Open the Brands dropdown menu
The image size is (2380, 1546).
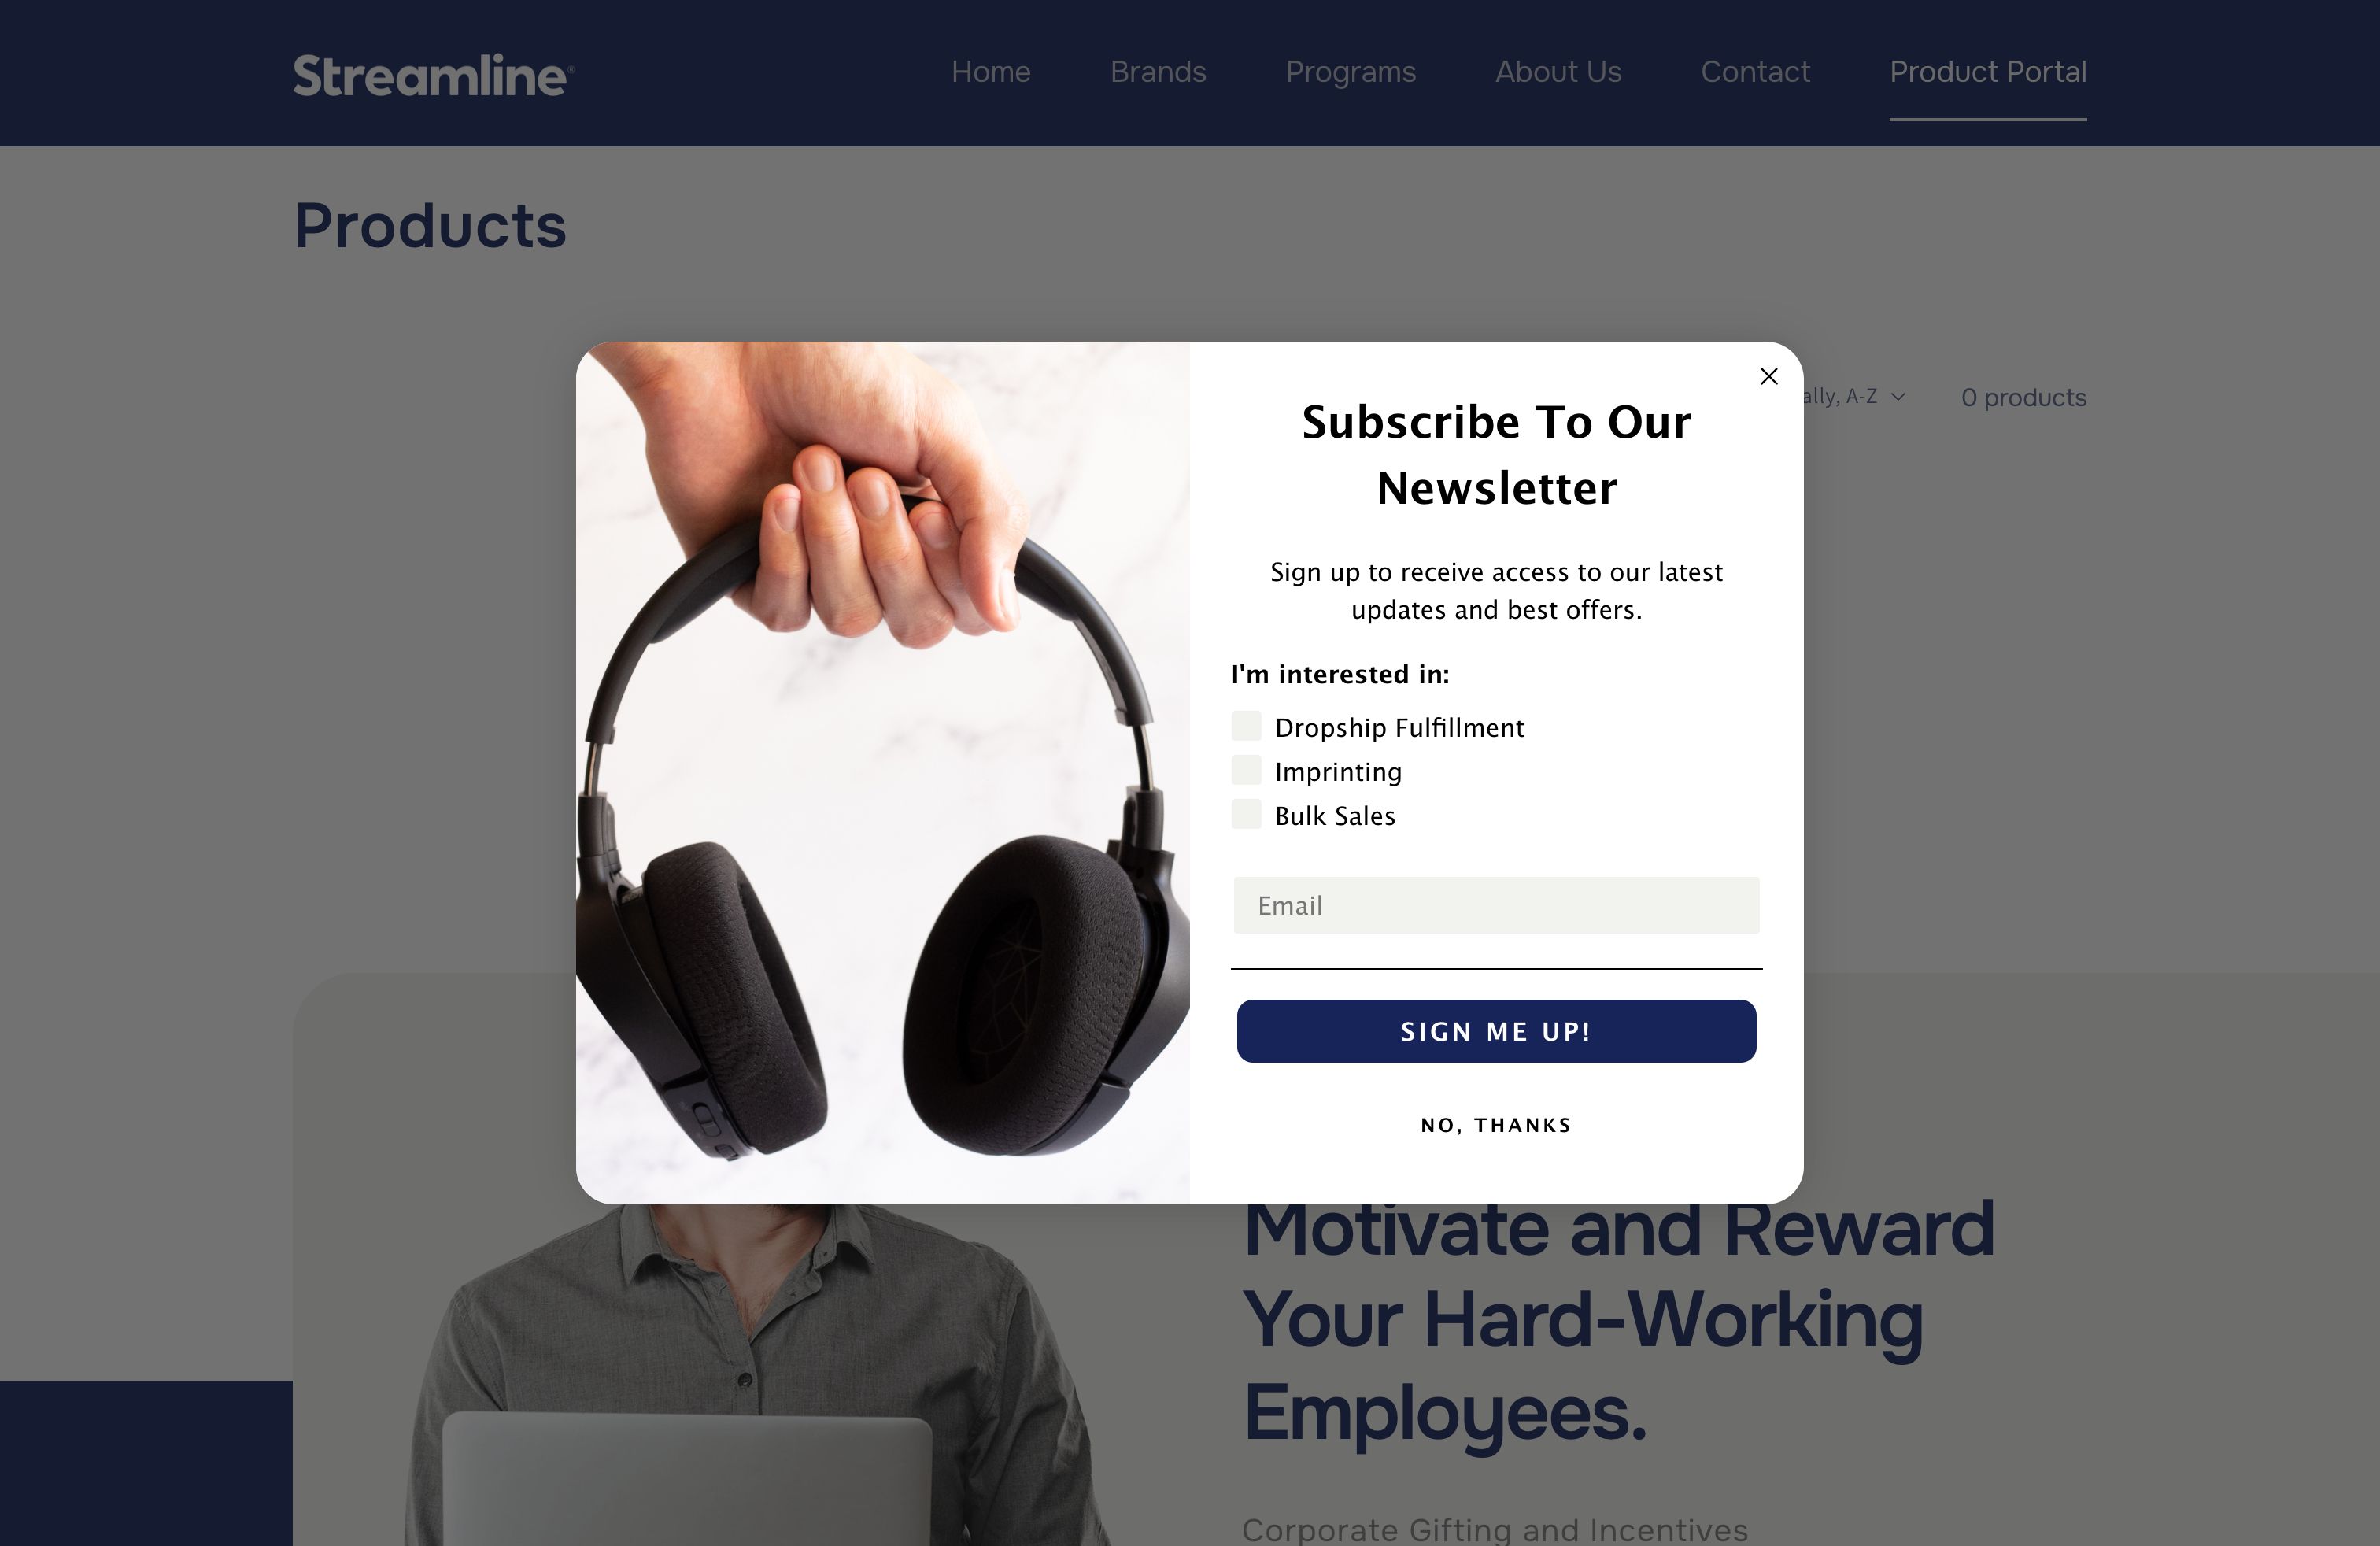tap(1157, 71)
